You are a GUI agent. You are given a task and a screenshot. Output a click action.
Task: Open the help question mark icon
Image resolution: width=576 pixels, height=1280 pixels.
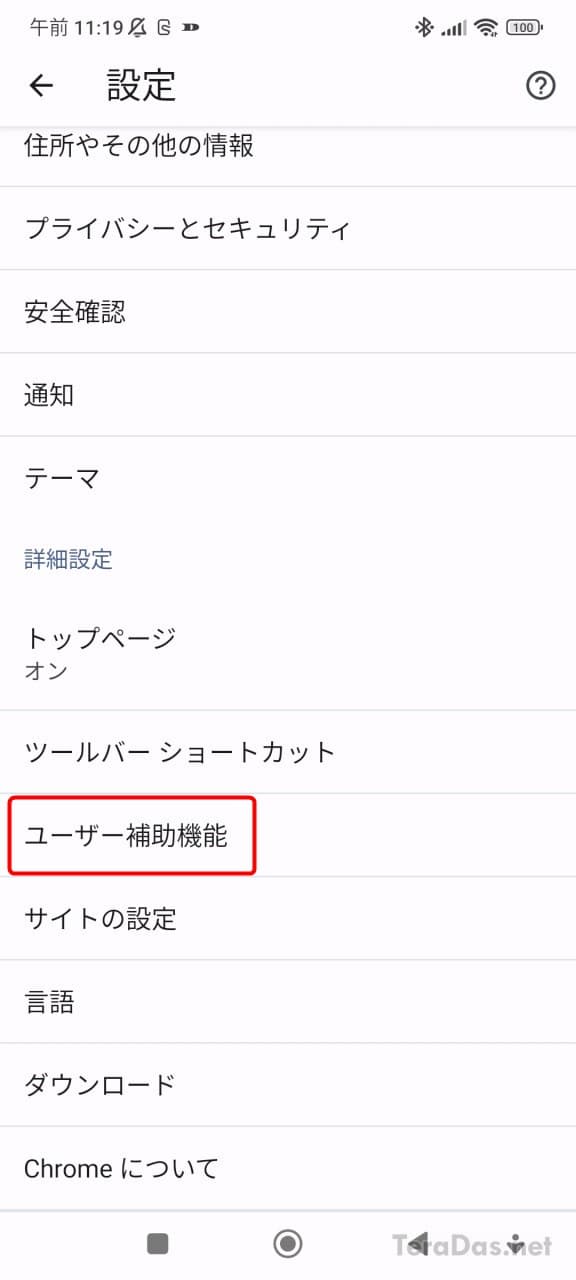(x=540, y=86)
